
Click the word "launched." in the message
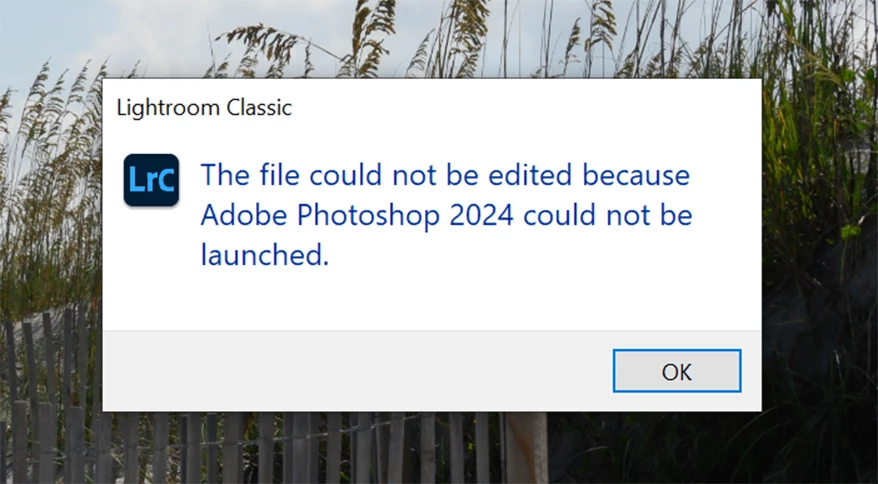point(264,255)
